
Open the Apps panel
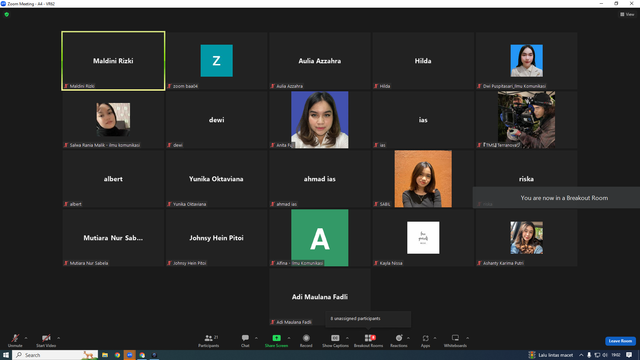click(425, 340)
